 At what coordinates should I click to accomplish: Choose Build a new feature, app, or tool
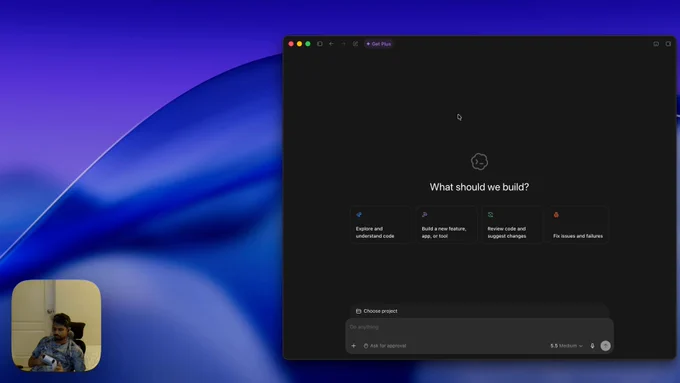point(446,225)
